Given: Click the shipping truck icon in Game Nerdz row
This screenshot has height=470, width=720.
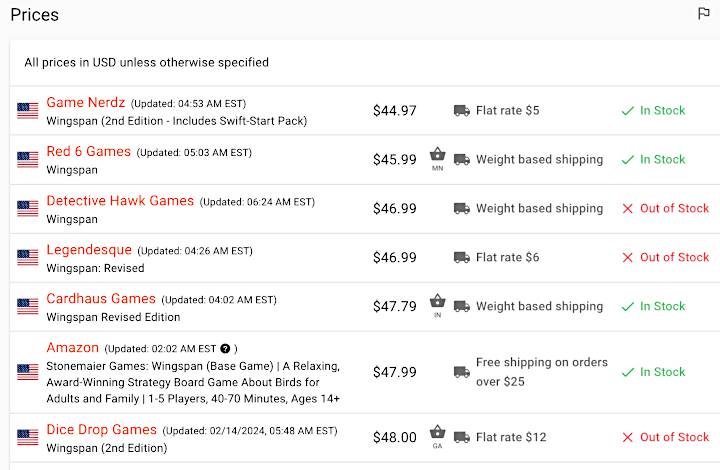Looking at the screenshot, I should (461, 111).
